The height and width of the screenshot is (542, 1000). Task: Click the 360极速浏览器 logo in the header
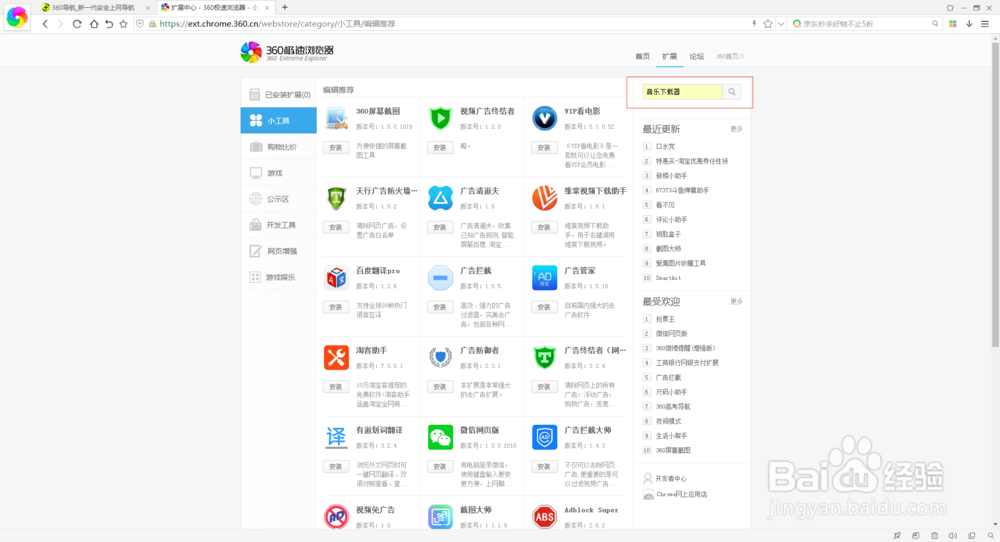(x=287, y=52)
